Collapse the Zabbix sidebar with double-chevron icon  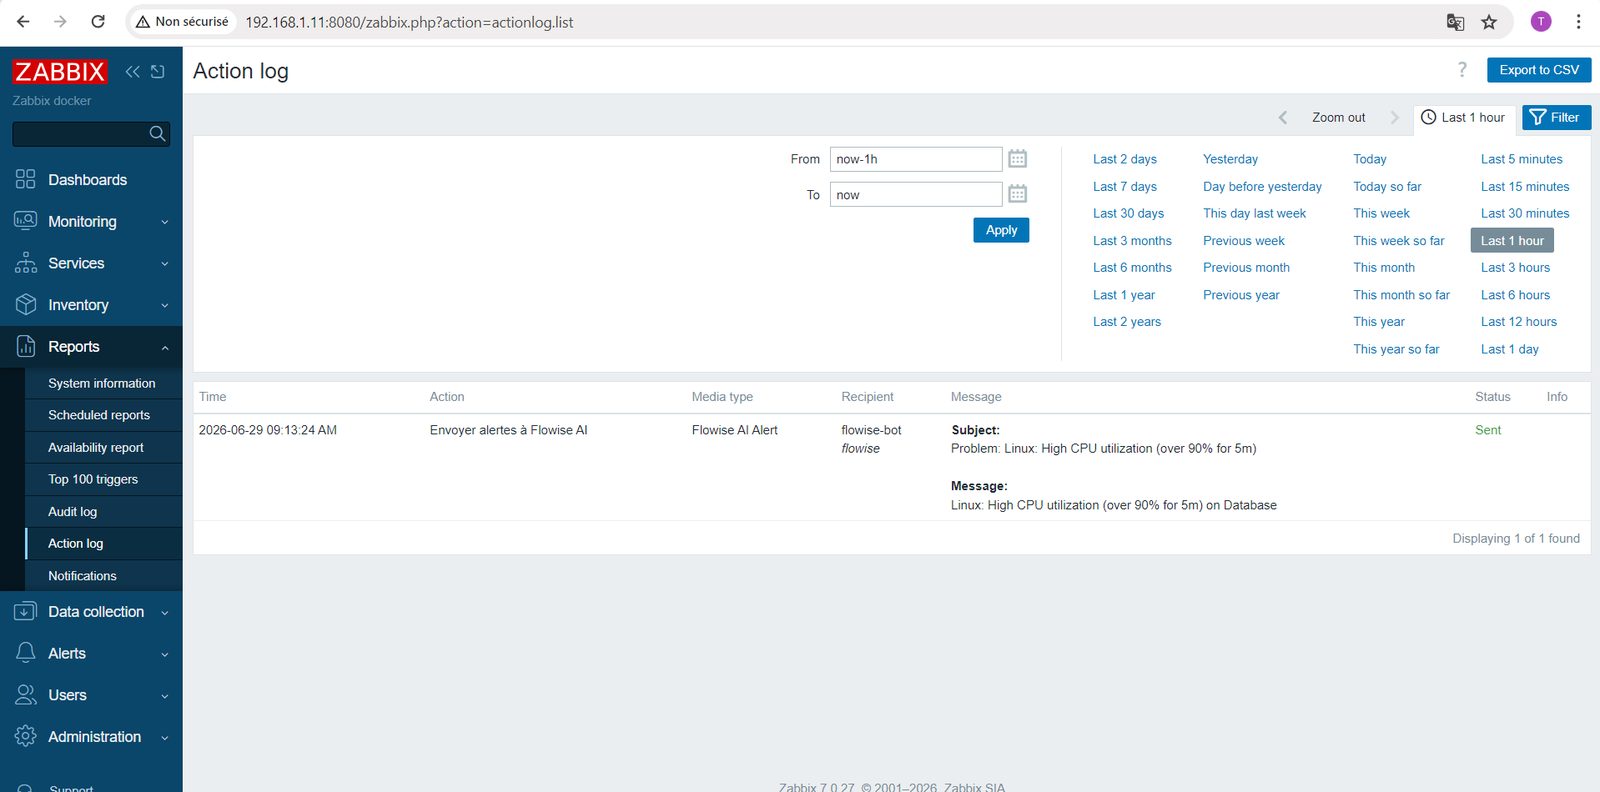pos(132,71)
